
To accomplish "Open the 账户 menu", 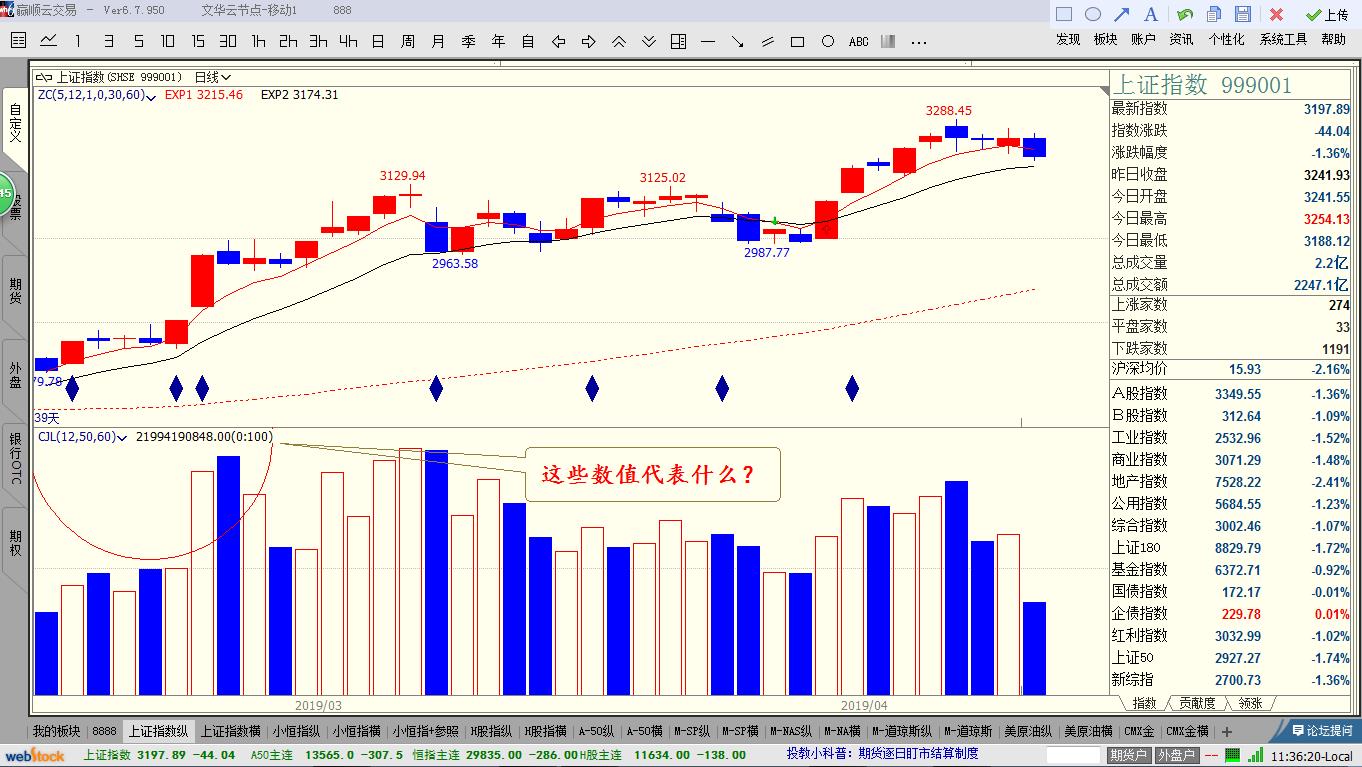I will (1143, 39).
